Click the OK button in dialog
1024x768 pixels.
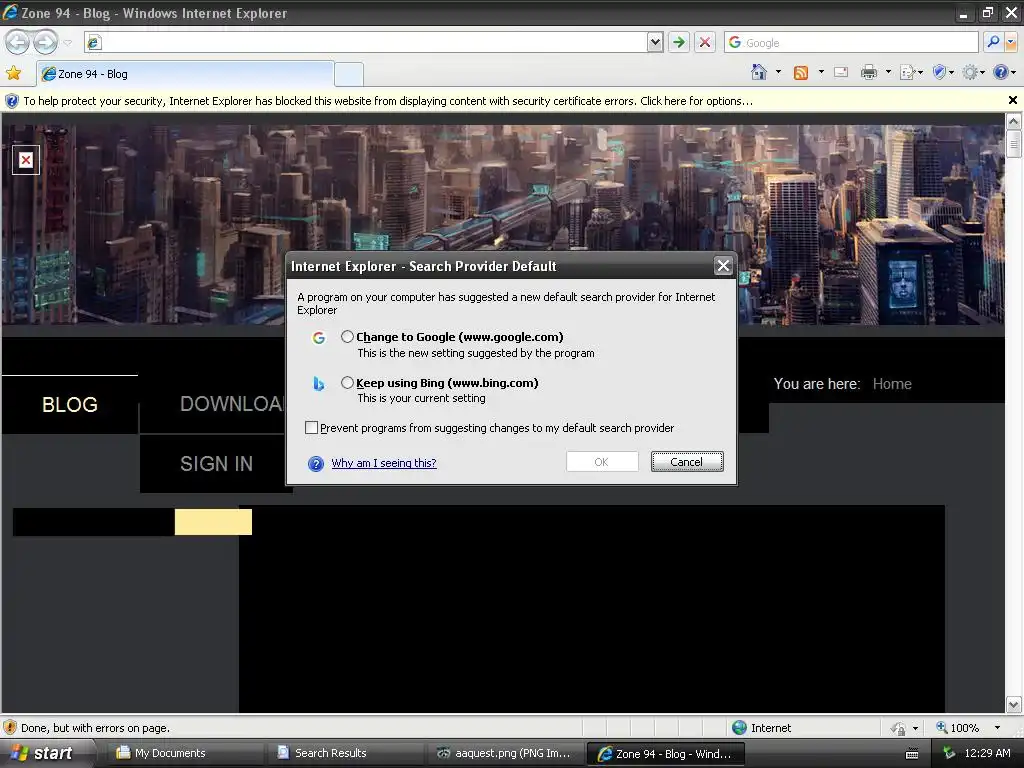tap(602, 462)
